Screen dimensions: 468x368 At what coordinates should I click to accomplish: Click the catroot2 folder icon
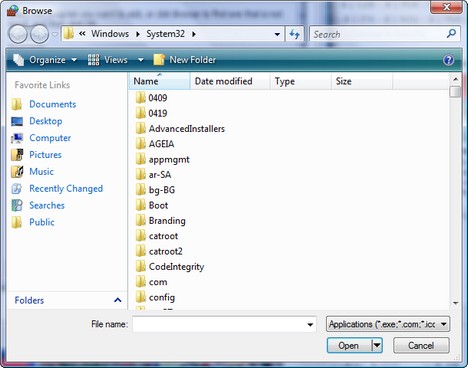[141, 251]
